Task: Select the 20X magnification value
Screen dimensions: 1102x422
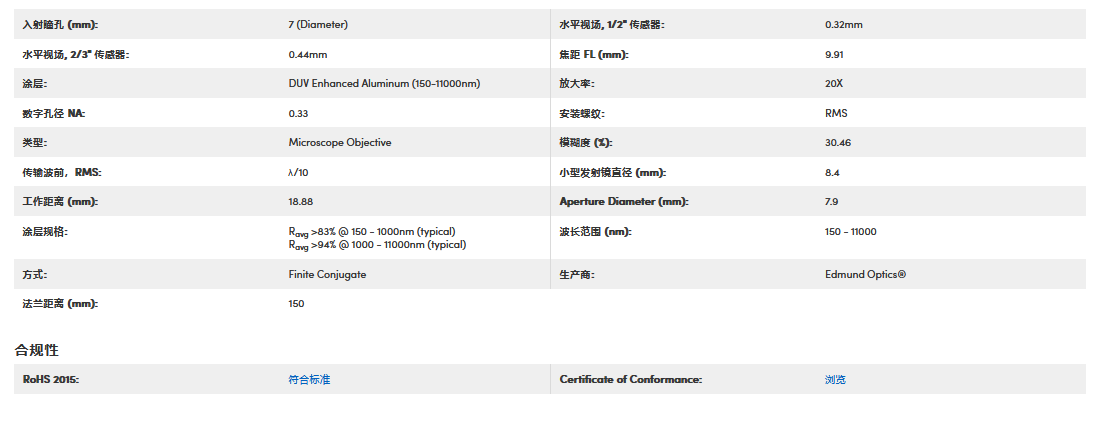Action: [x=834, y=84]
